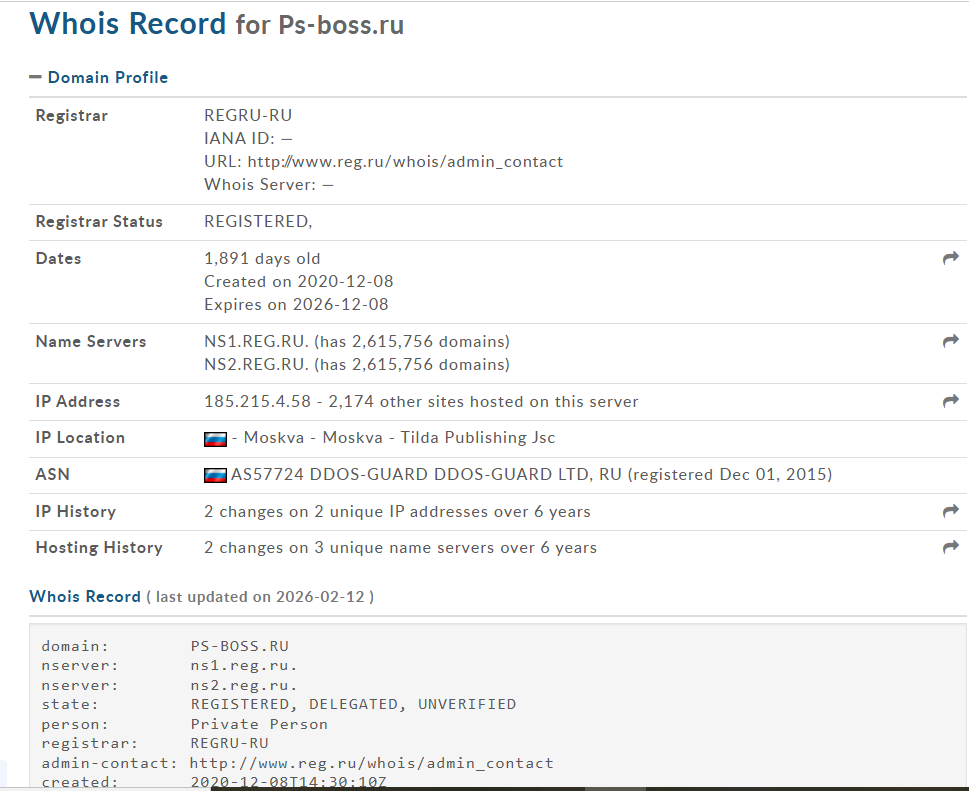Open the www.reg.ru URL in the Registrar row
This screenshot has height=791, width=969.
[405, 161]
